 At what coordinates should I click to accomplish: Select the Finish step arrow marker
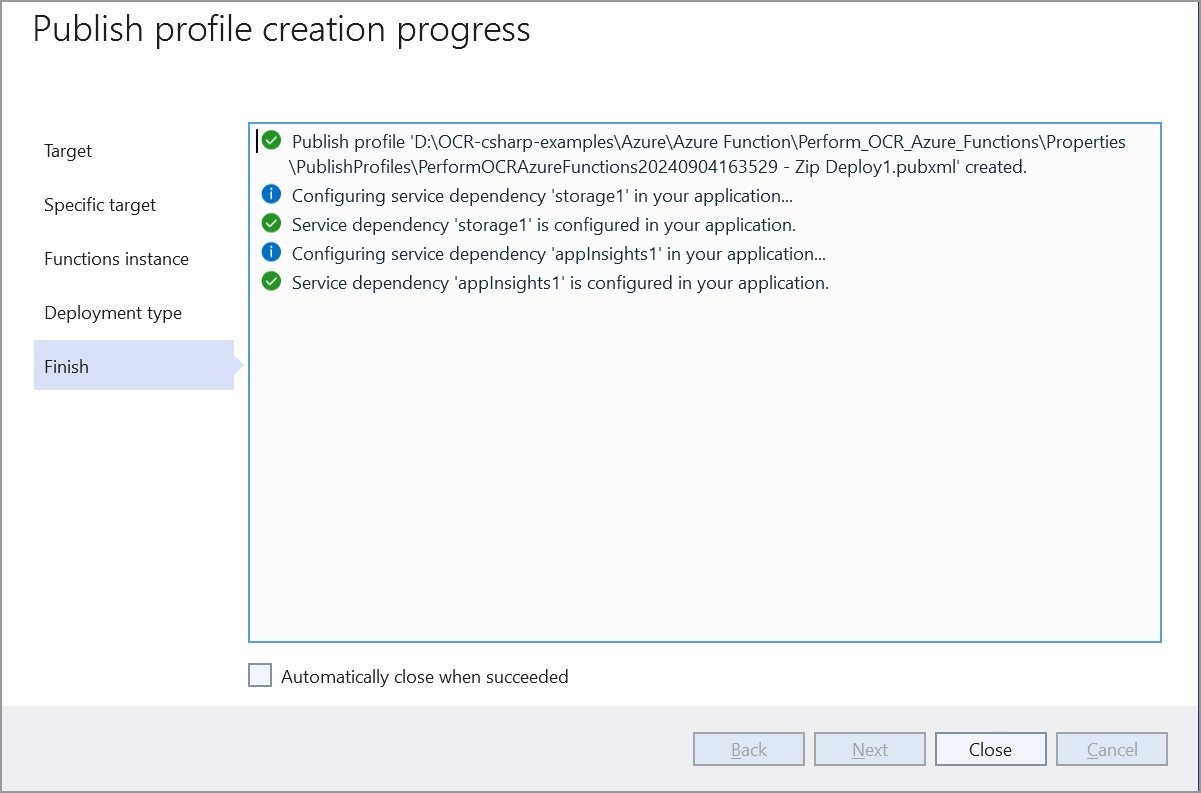[238, 365]
